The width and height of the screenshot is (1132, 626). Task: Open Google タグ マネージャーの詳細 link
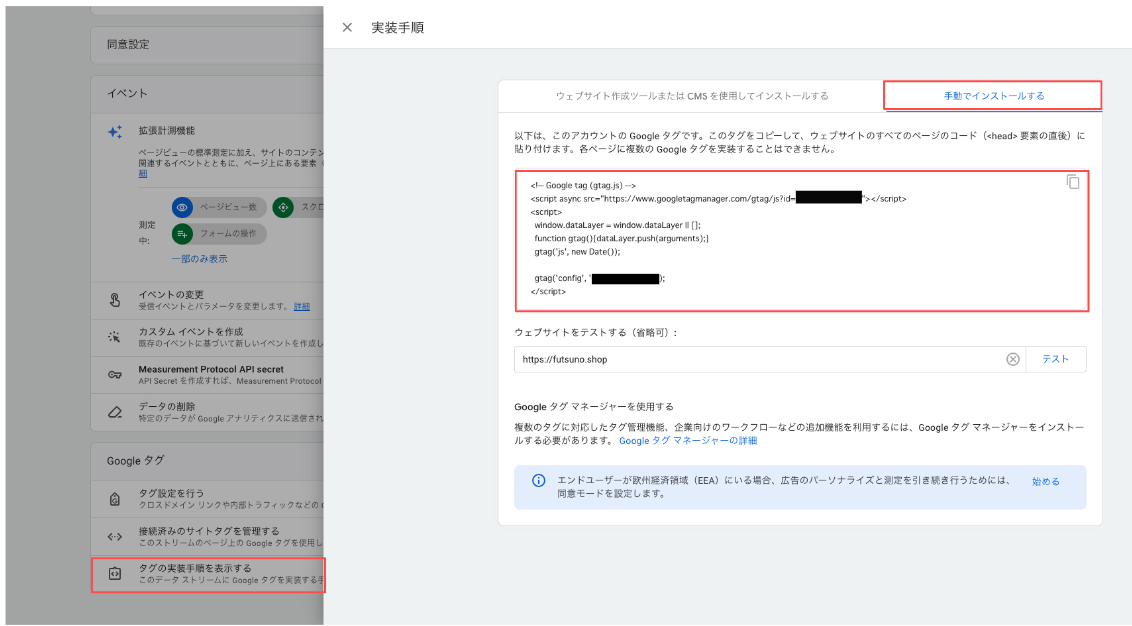click(x=687, y=440)
